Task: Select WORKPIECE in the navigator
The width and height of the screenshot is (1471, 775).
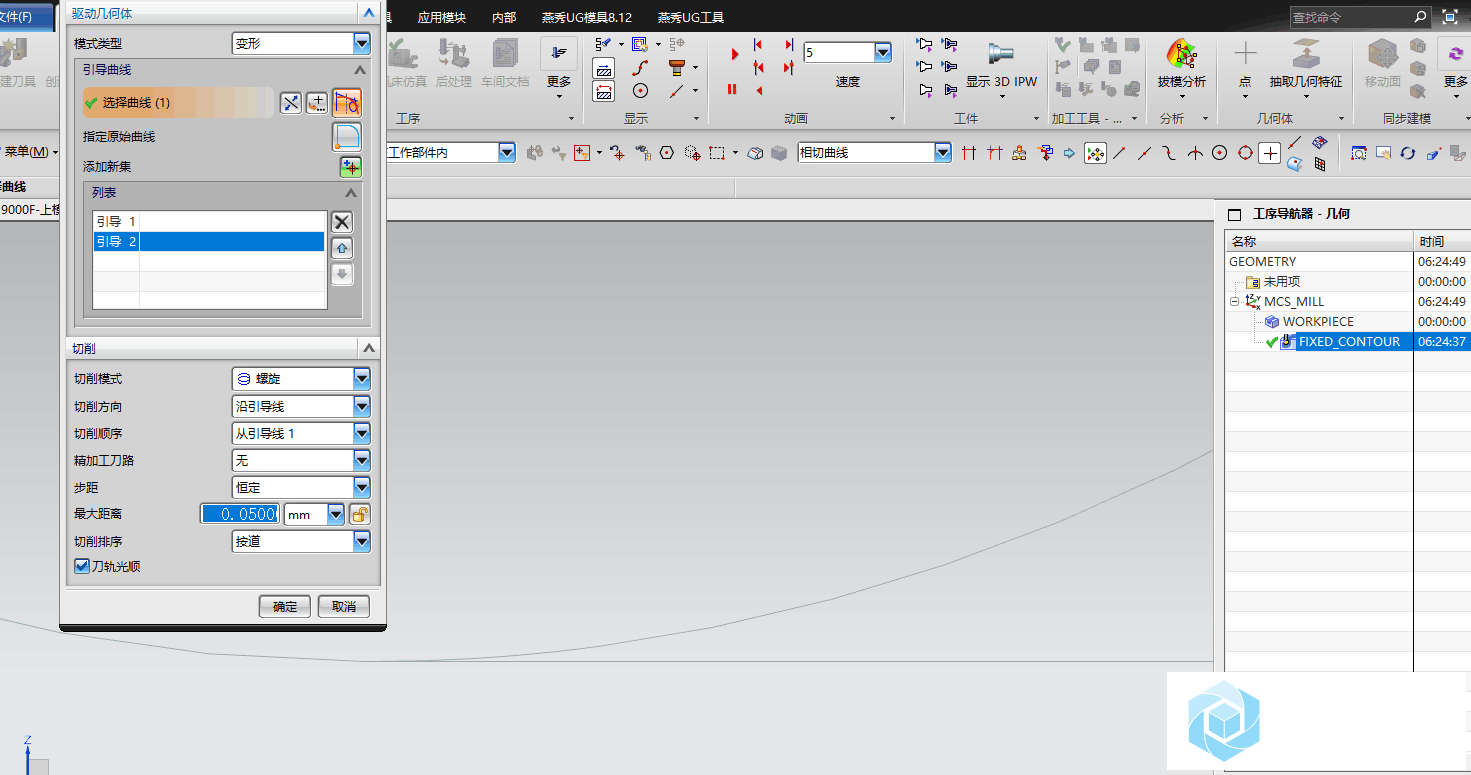Action: [1318, 321]
